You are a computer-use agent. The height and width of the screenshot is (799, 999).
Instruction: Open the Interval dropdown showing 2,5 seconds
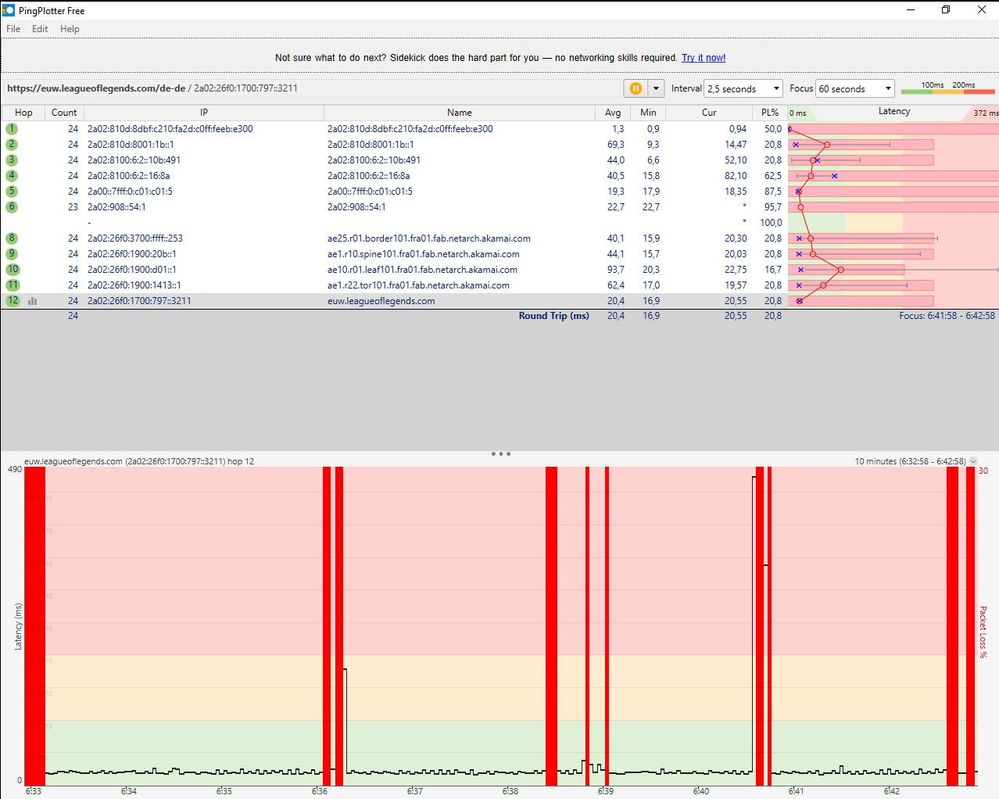point(743,89)
